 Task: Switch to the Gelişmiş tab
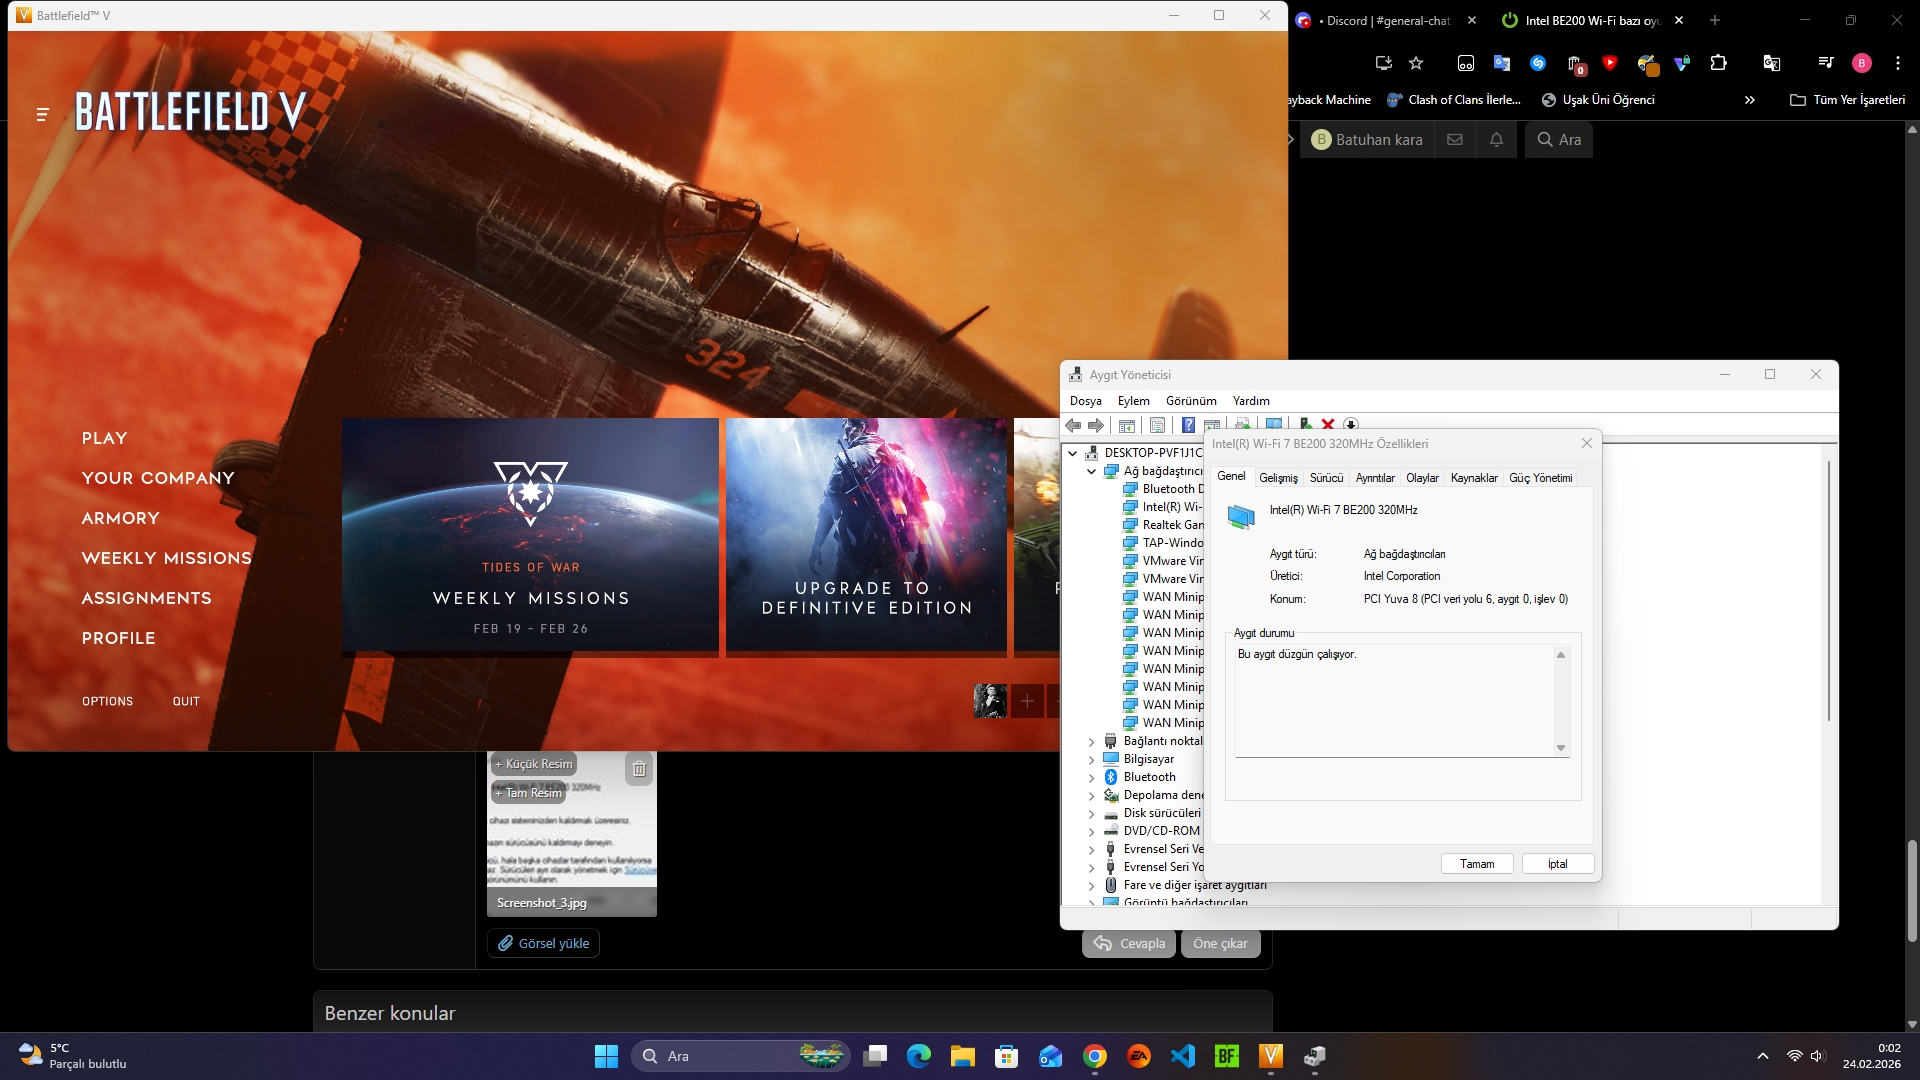[1278, 478]
